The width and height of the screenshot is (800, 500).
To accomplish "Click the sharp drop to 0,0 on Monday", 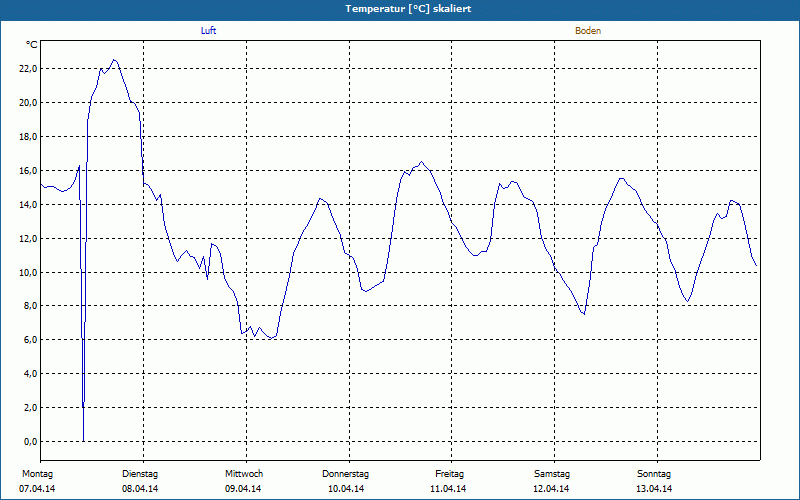I will tap(83, 440).
